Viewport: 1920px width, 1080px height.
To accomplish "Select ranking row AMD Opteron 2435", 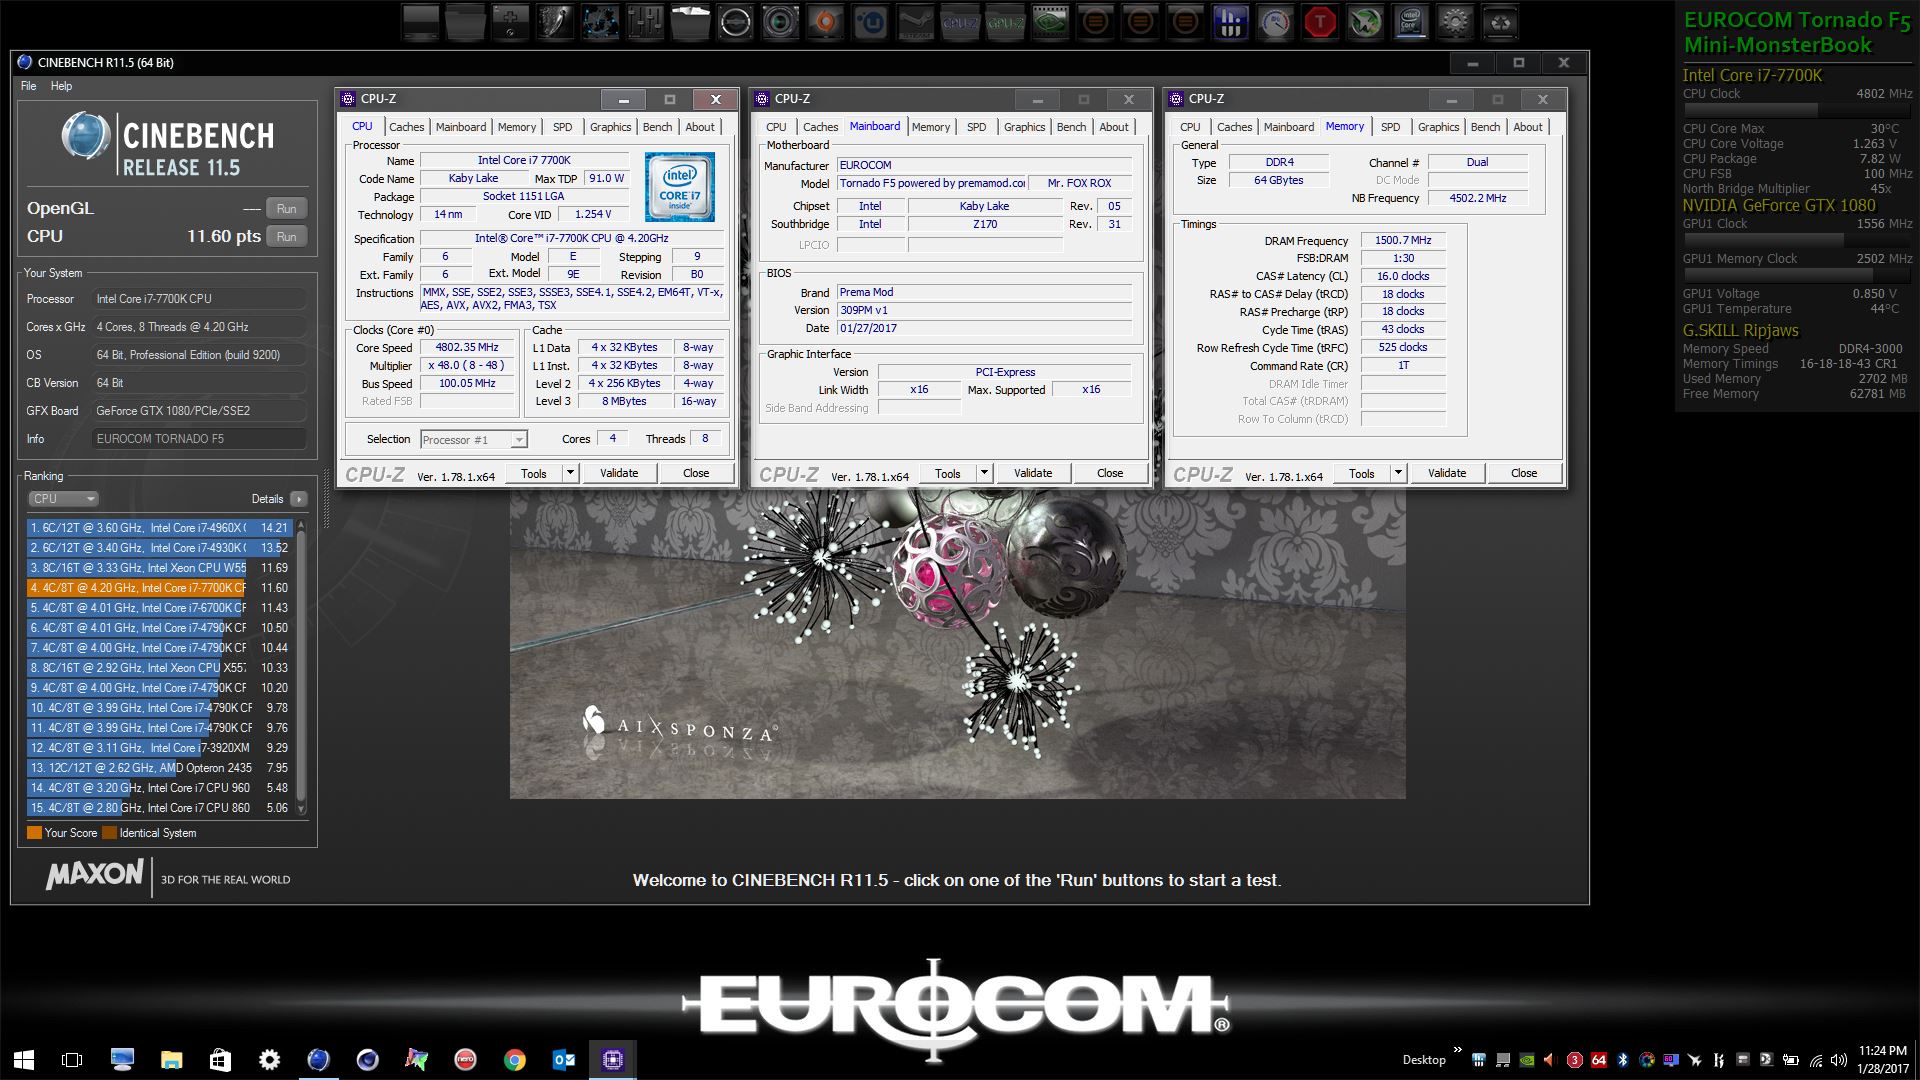I will point(160,768).
